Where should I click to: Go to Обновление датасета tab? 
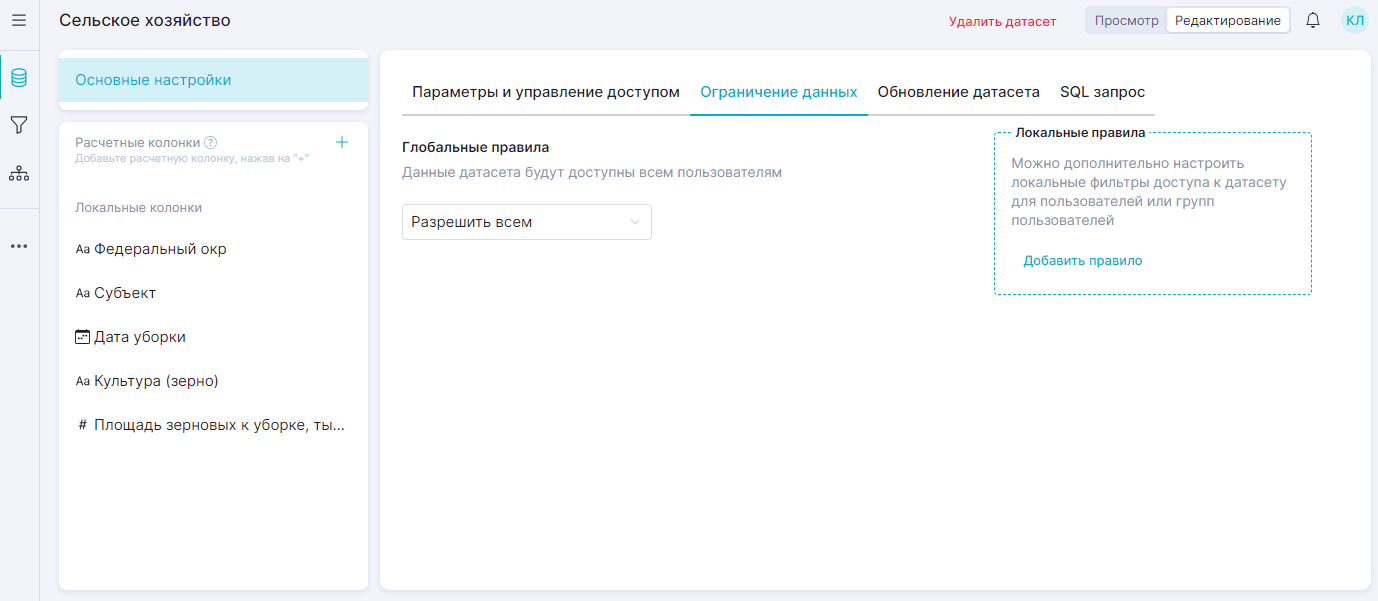[958, 92]
